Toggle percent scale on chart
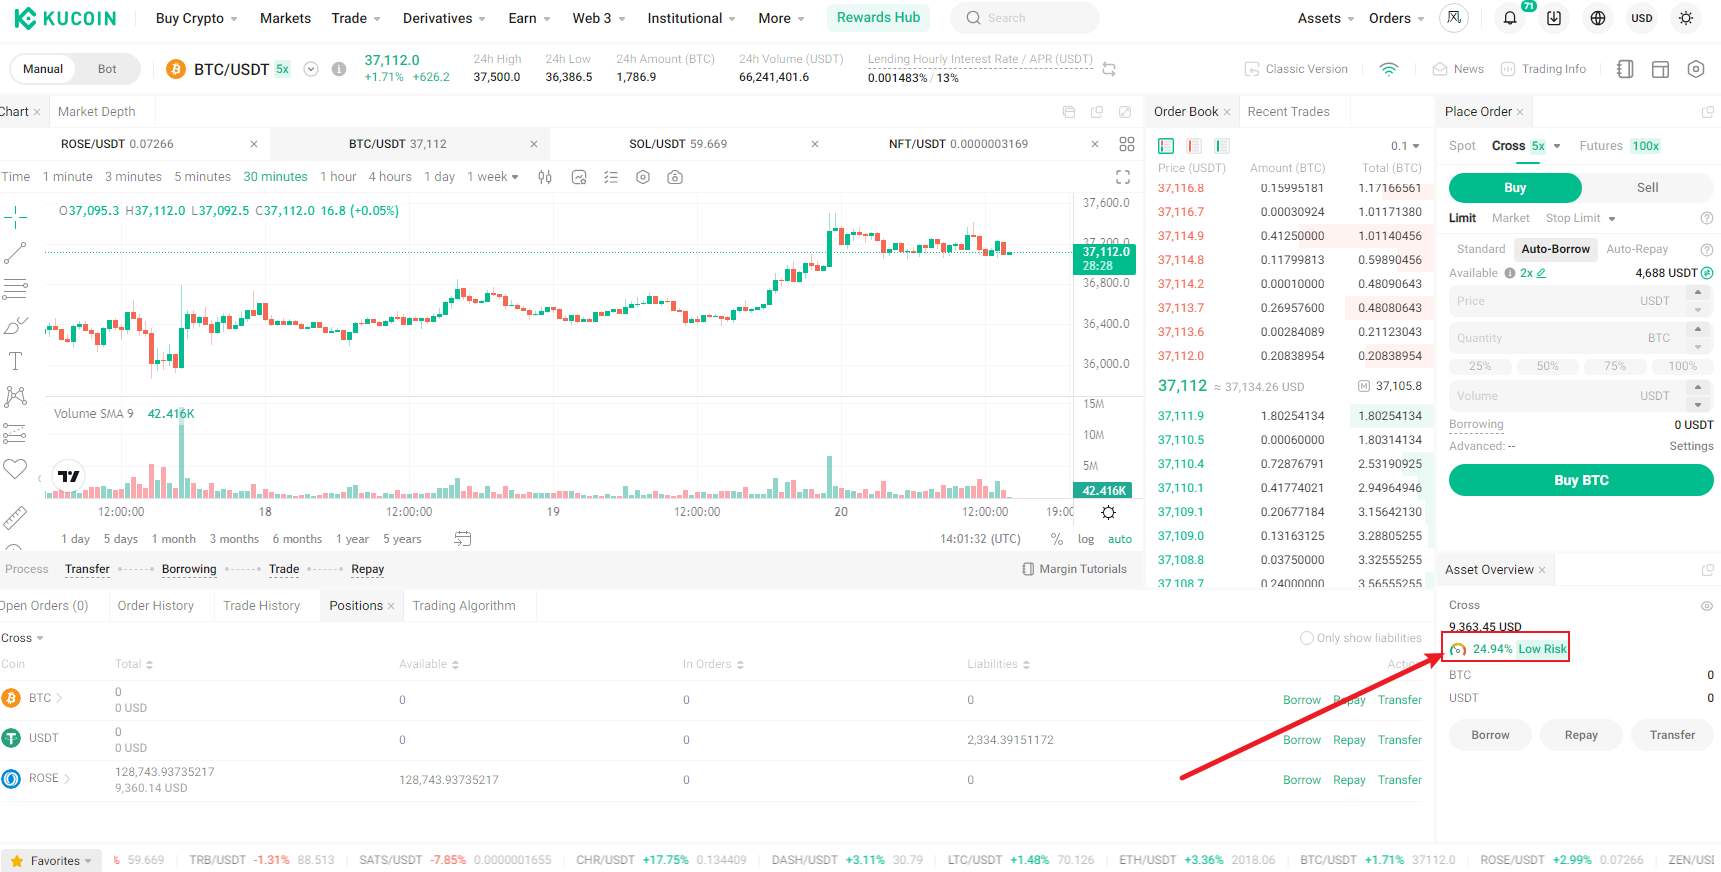This screenshot has height=872, width=1721. tap(1057, 539)
